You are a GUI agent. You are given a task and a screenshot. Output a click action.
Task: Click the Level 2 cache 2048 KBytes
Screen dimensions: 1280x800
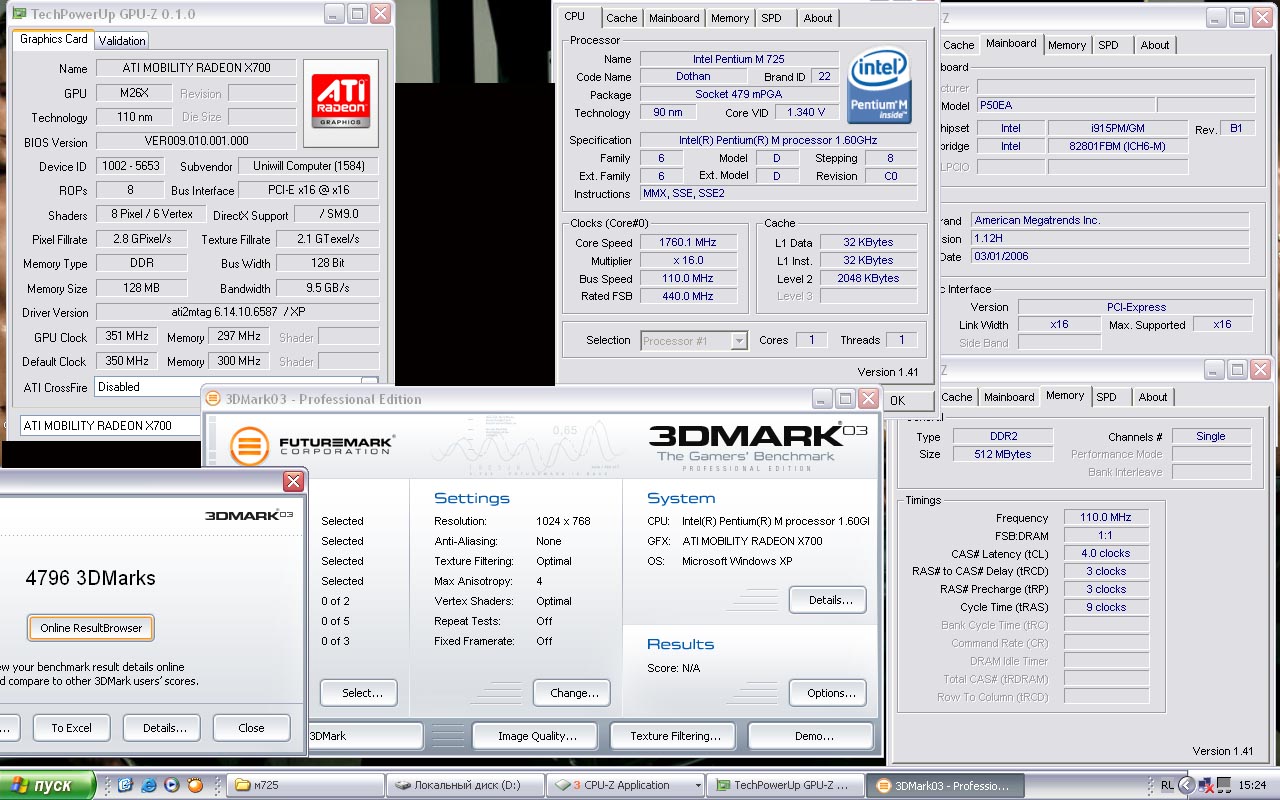pos(868,279)
